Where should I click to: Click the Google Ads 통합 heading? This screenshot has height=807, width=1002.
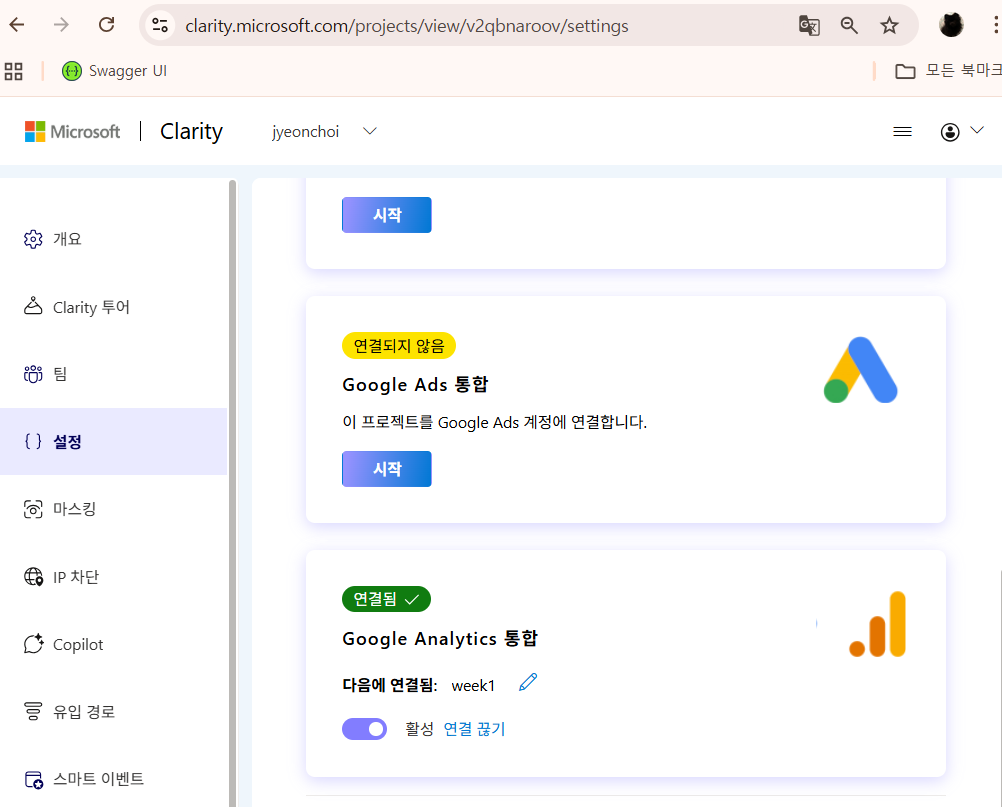click(x=415, y=385)
